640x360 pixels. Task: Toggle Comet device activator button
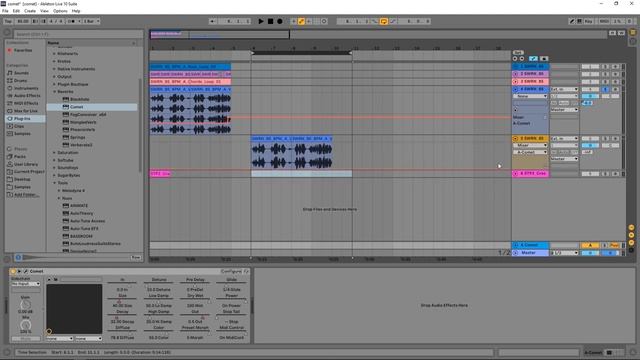(x=13, y=271)
